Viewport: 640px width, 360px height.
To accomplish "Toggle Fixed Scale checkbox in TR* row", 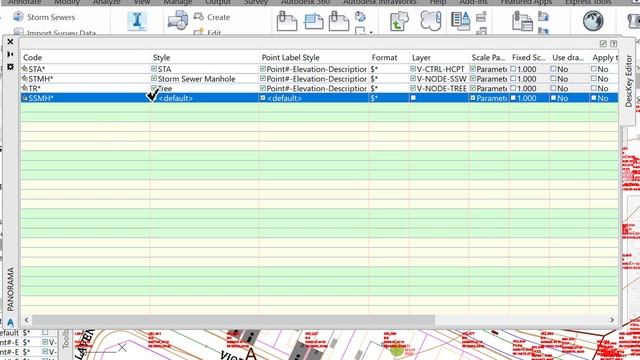I will click(513, 88).
